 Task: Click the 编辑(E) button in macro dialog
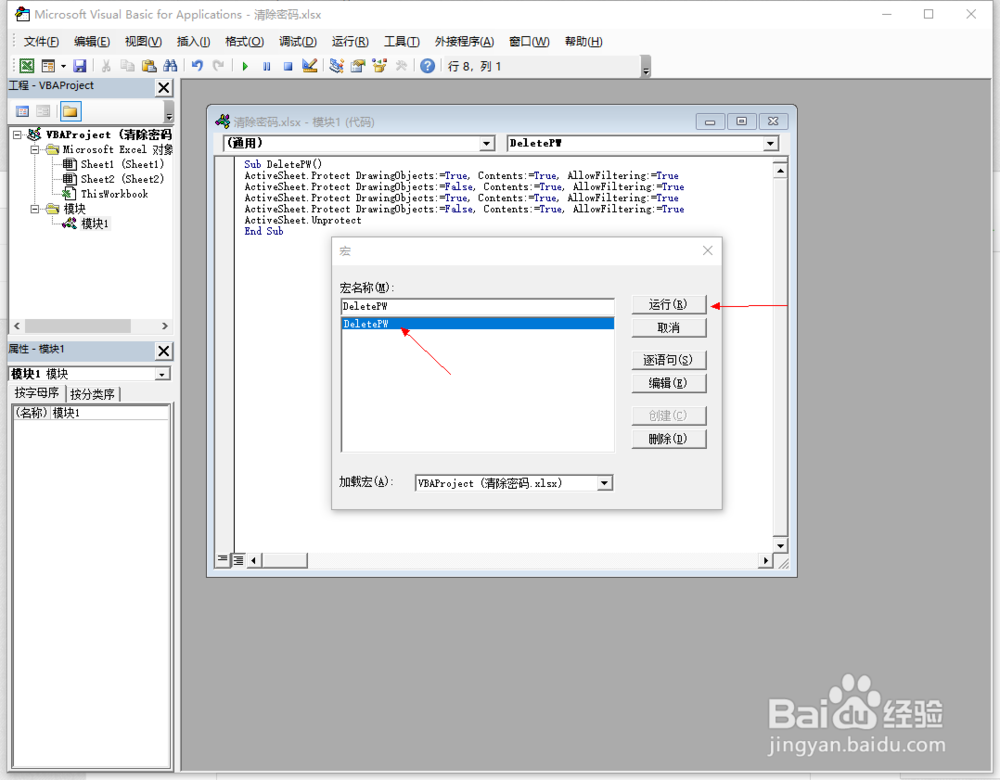pos(668,383)
